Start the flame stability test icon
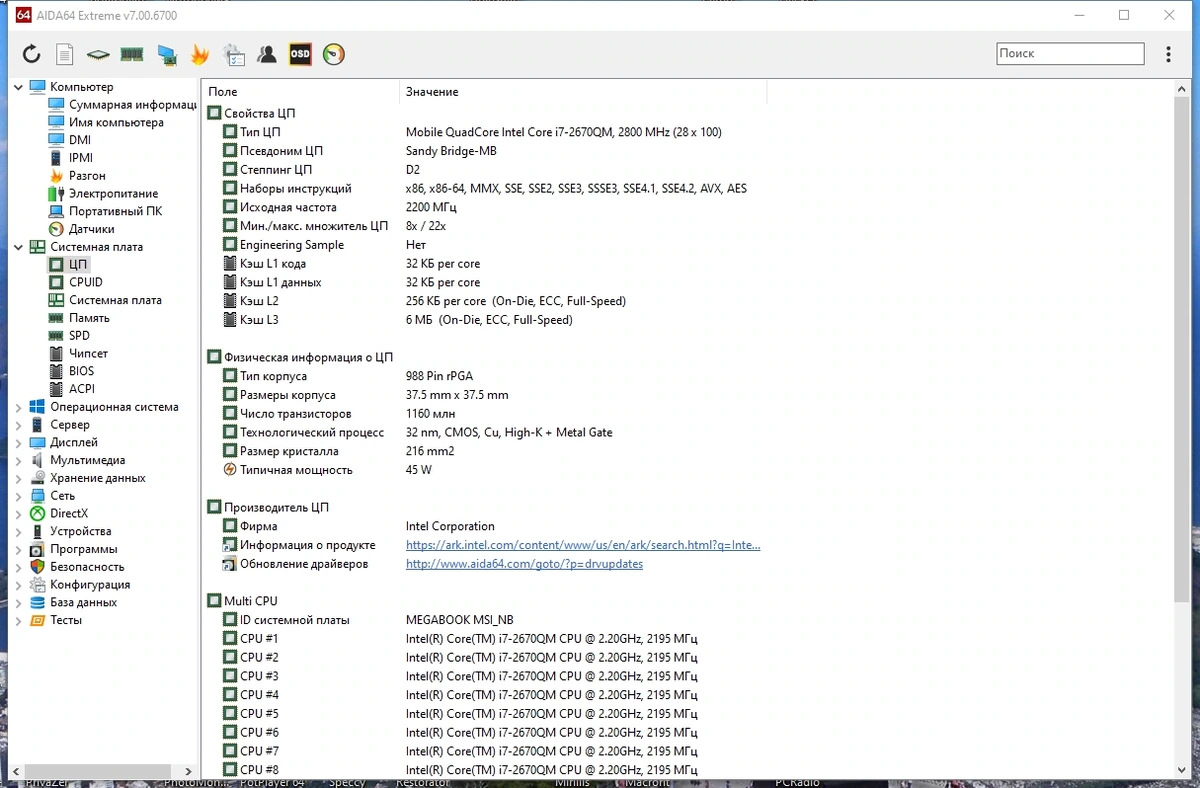The image size is (1200, 788). tap(200, 54)
